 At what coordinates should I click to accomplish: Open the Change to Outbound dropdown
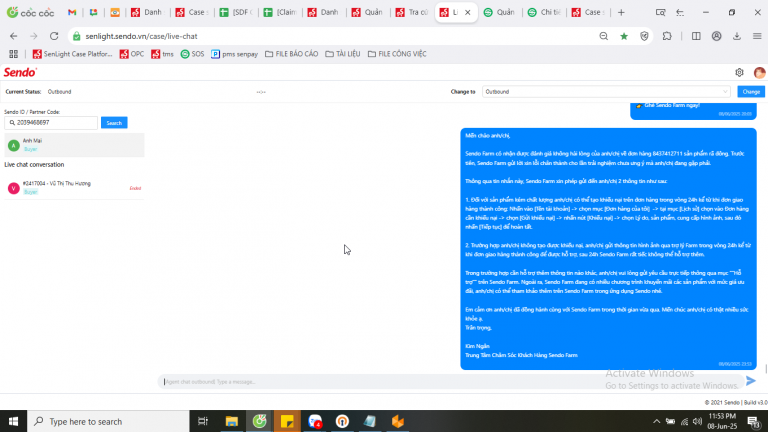click(606, 92)
